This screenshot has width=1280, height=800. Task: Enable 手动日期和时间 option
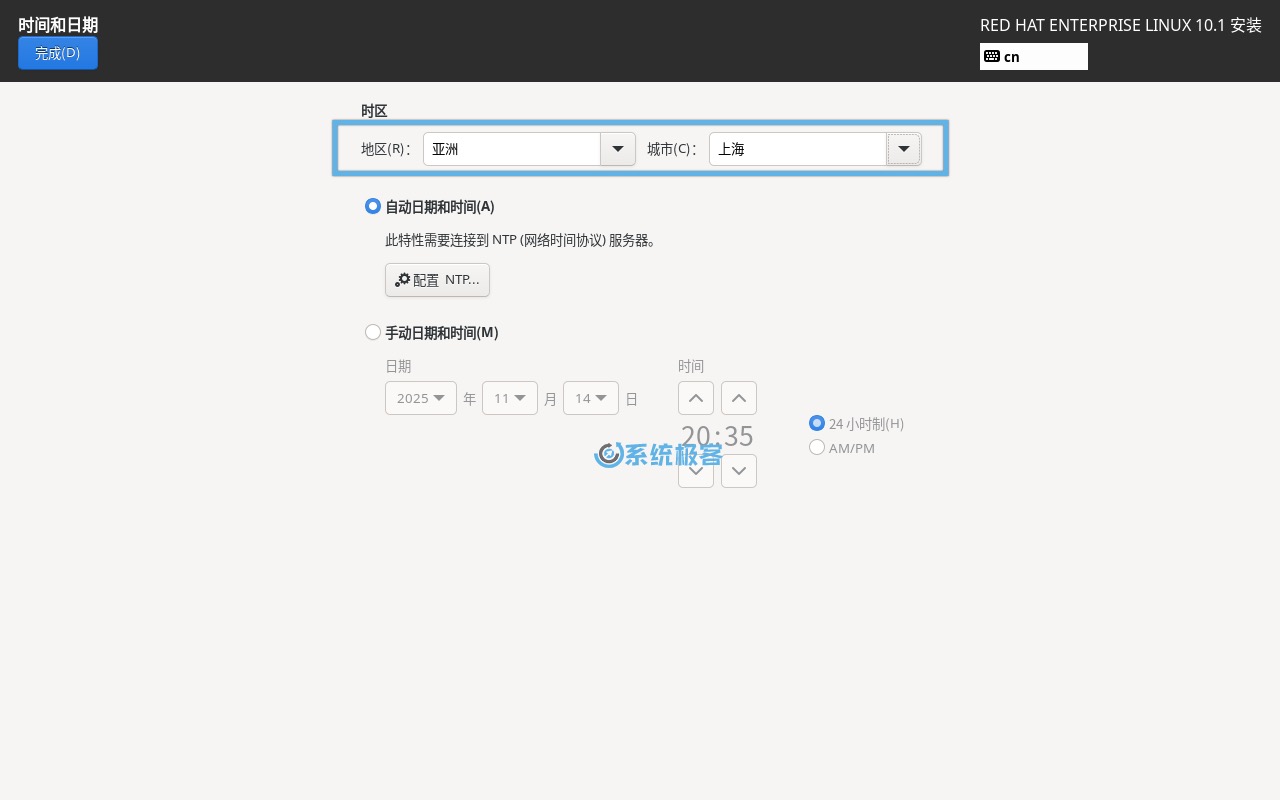point(373,332)
